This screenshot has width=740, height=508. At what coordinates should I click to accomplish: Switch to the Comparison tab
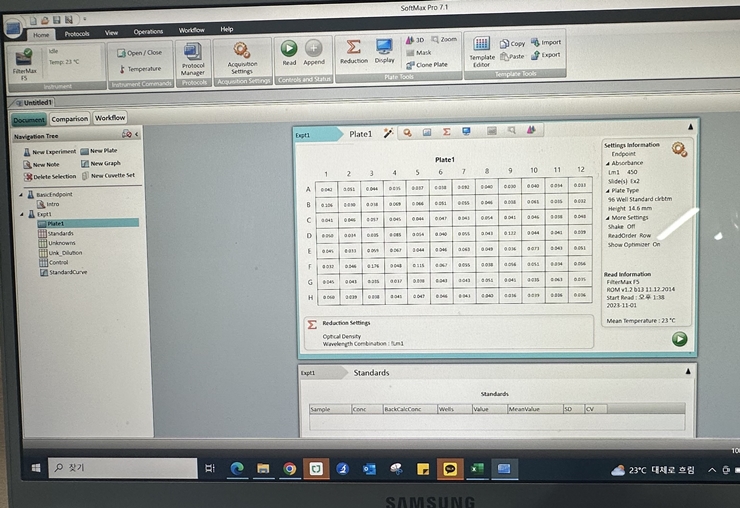coord(69,119)
